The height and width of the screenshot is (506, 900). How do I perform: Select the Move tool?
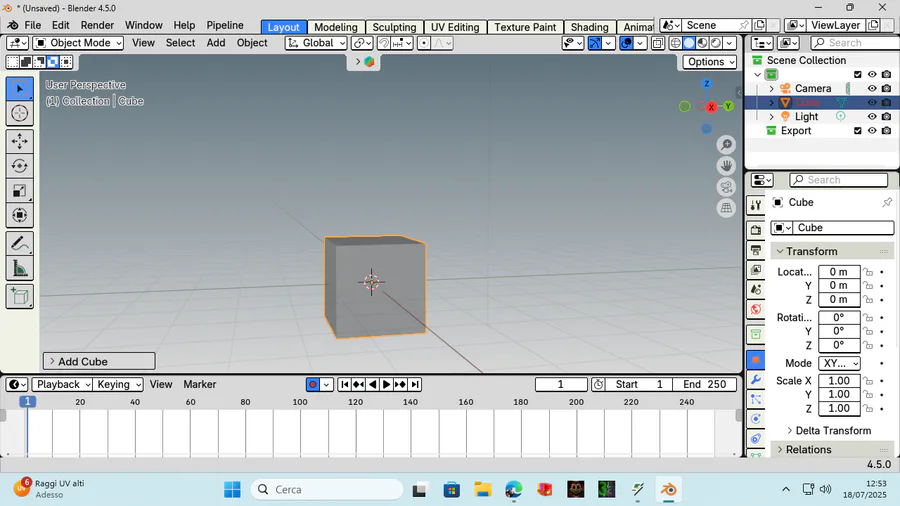pos(20,141)
